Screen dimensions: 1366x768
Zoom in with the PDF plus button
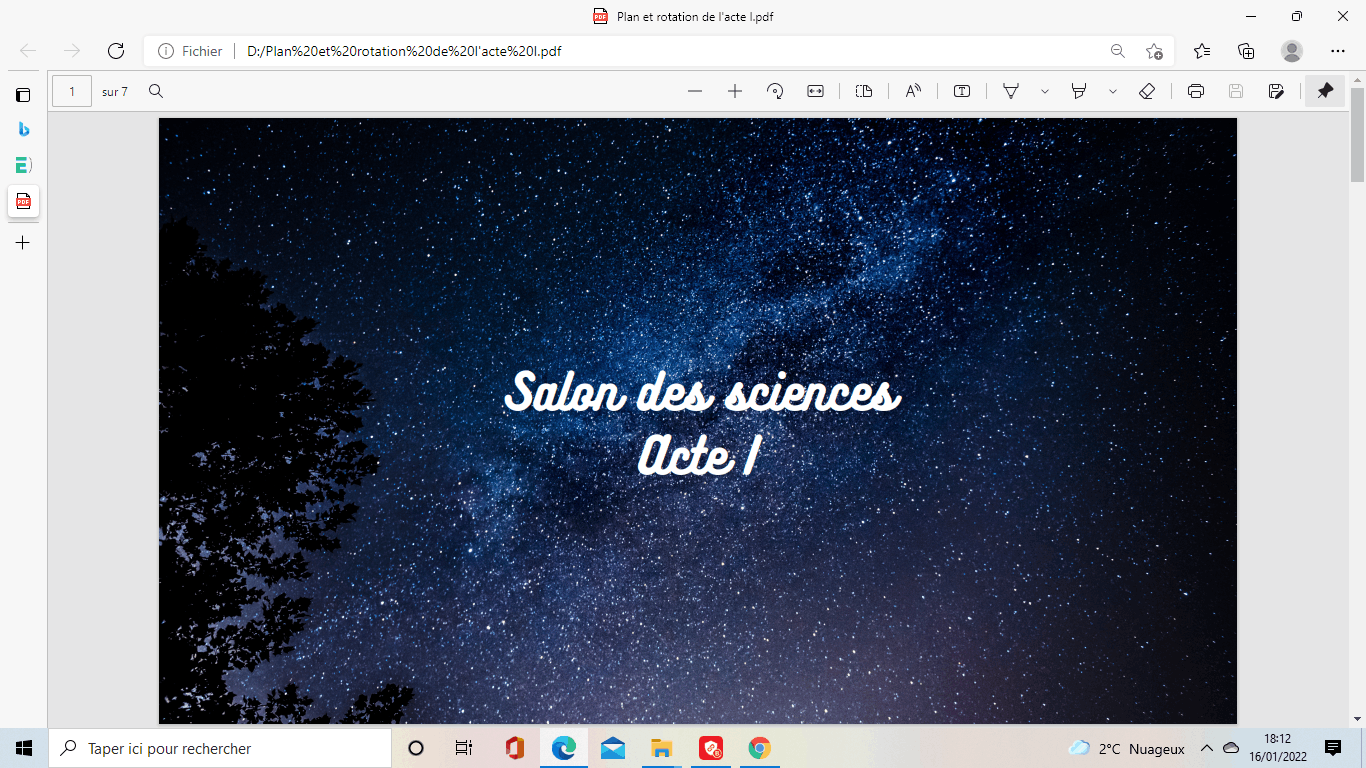tap(735, 91)
